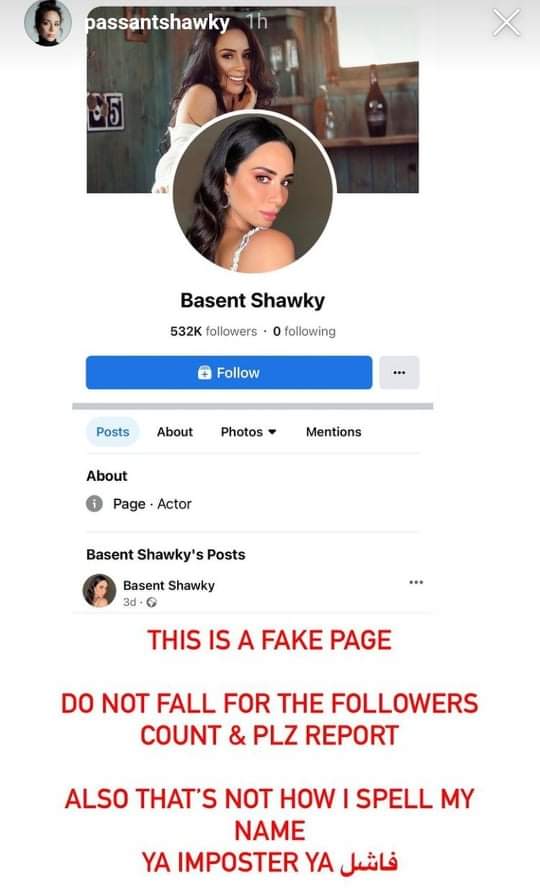The width and height of the screenshot is (540, 890).
Task: Open the Mentions tab
Action: pos(333,432)
